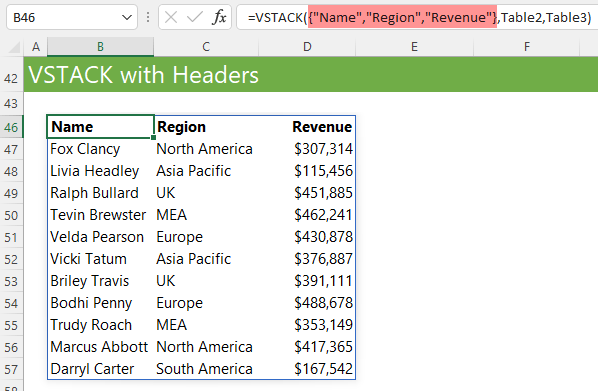Select revenue cell '$462,241'
This screenshot has width=598, height=391.
[307, 215]
